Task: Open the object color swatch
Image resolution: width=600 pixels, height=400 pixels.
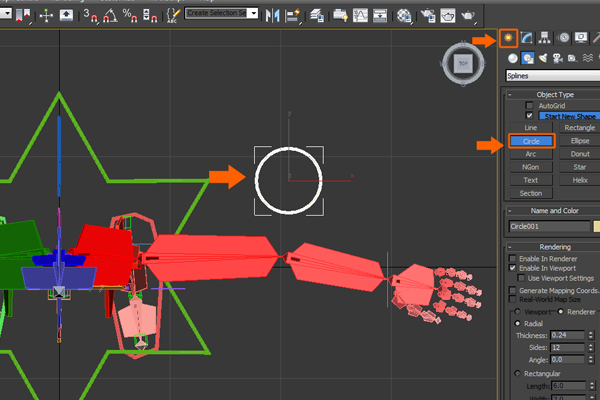Action: click(597, 226)
